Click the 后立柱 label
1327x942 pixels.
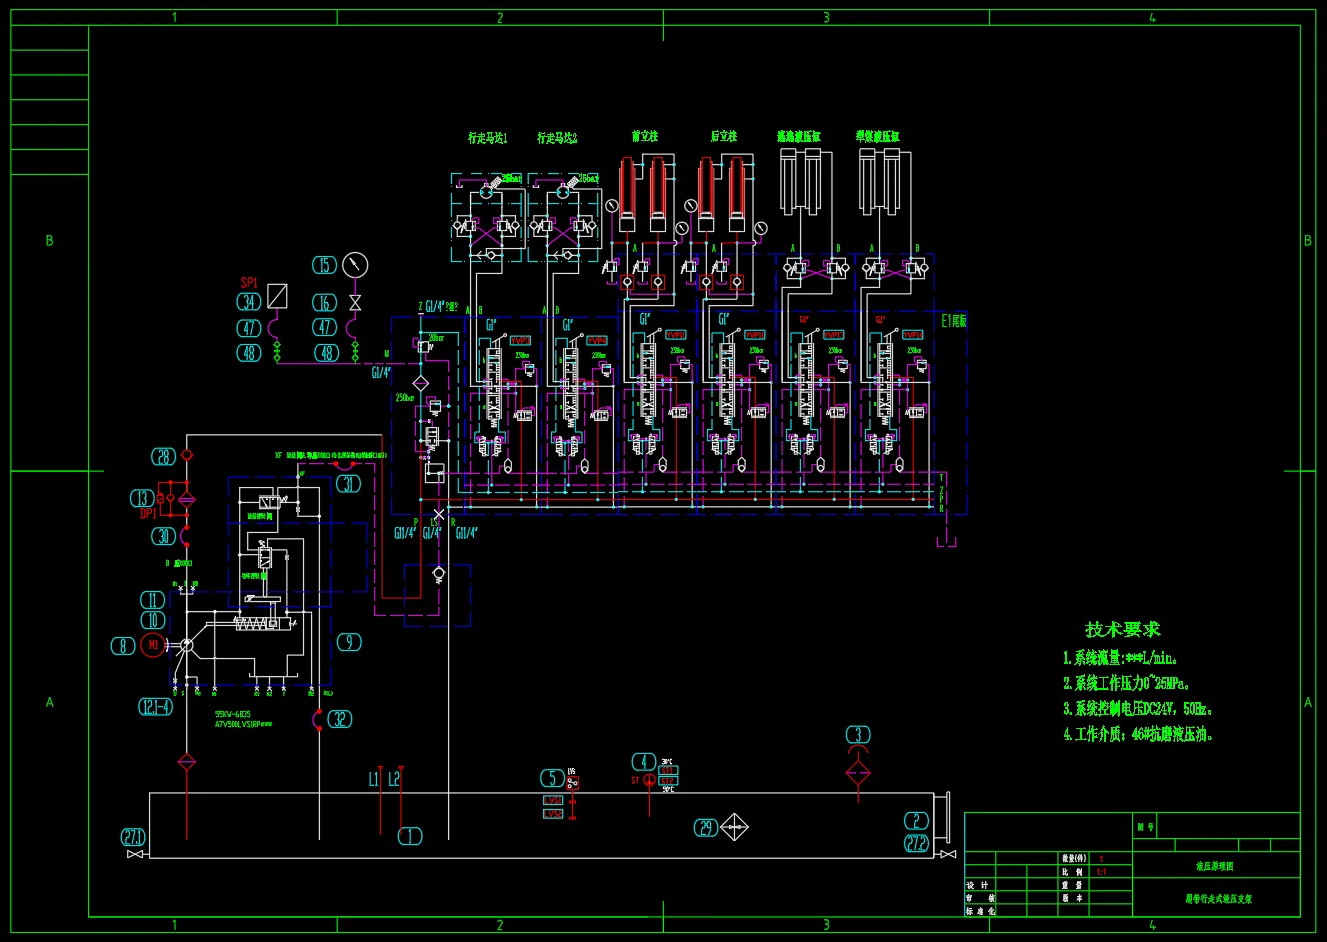click(x=724, y=136)
